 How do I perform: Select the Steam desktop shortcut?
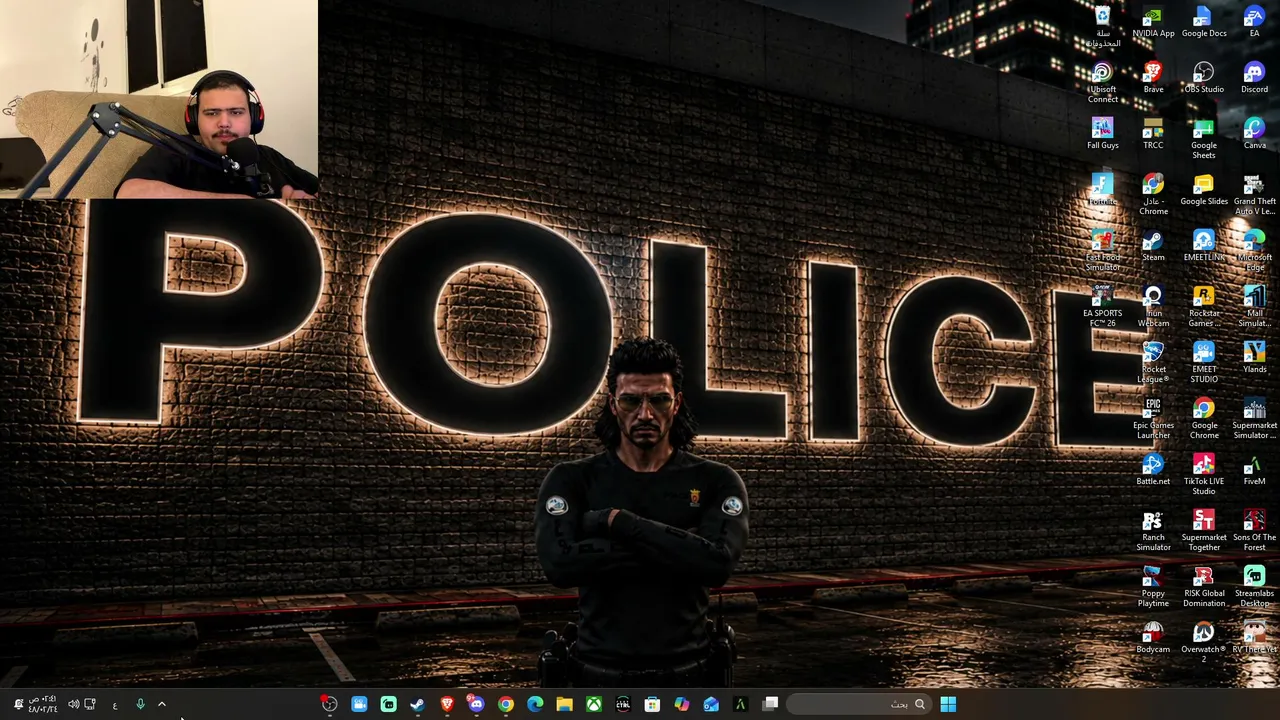tap(1153, 246)
